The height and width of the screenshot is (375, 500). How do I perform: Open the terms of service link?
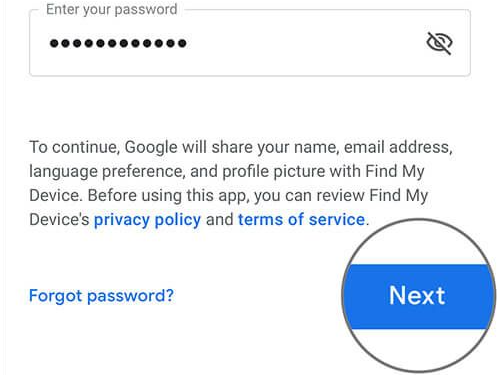301,220
